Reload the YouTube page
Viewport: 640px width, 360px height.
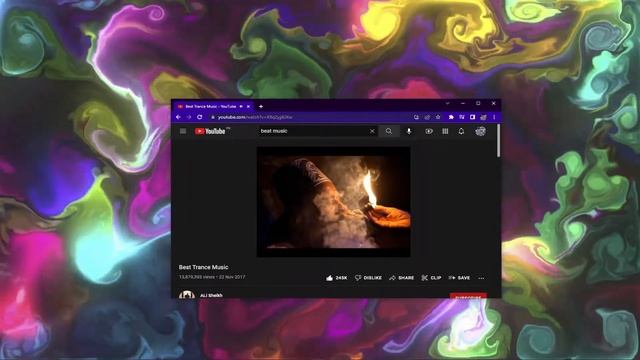coord(200,117)
